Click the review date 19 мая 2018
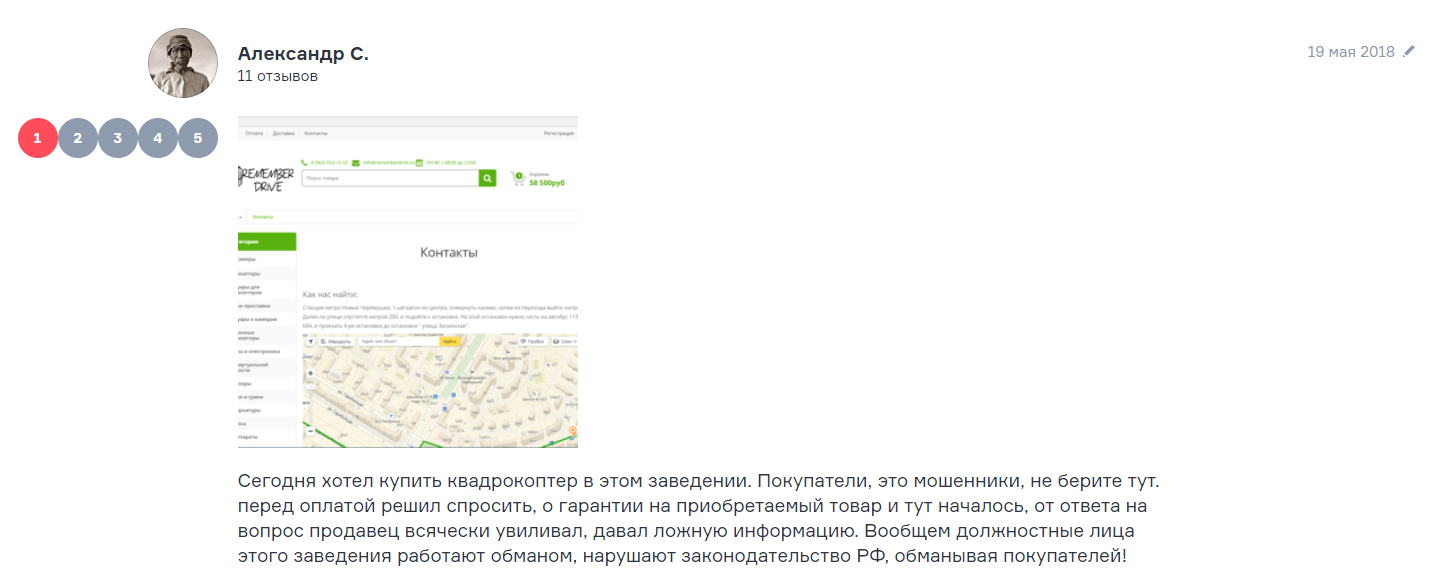Screen dimensions: 1429x571 click(1351, 52)
